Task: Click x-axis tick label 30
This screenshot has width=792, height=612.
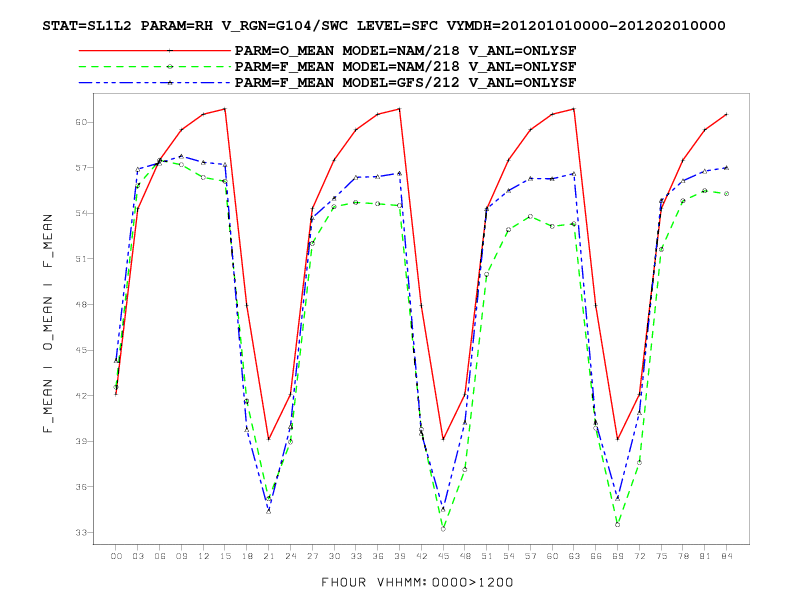Action: point(334,556)
